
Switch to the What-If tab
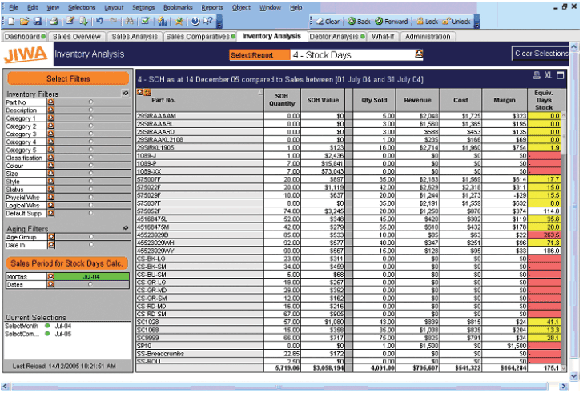(383, 36)
